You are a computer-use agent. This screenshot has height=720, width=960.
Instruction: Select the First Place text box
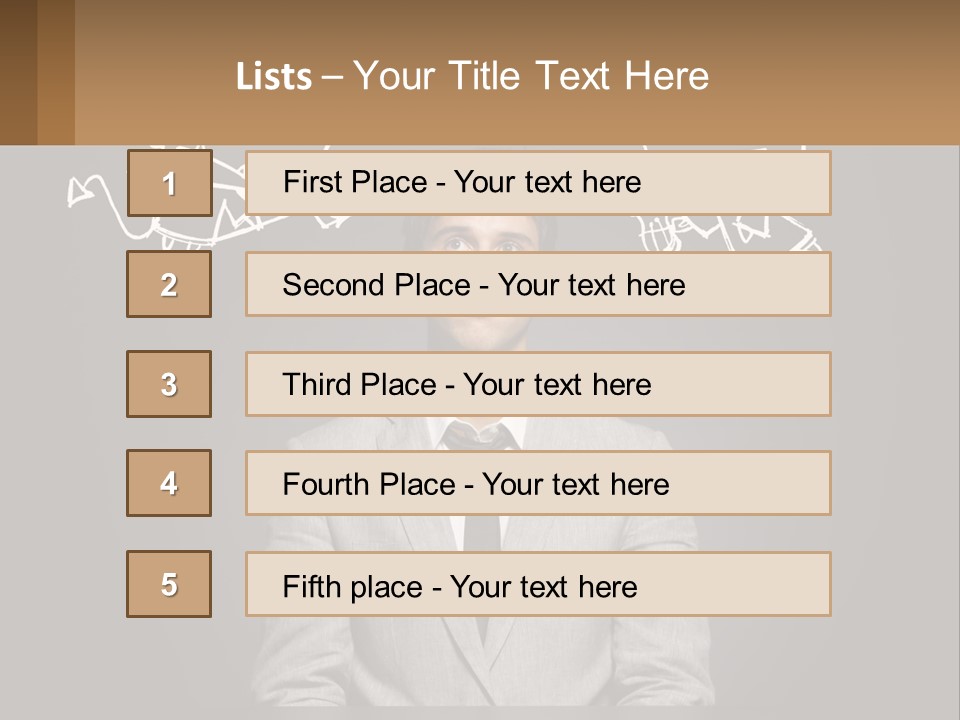coord(538,183)
